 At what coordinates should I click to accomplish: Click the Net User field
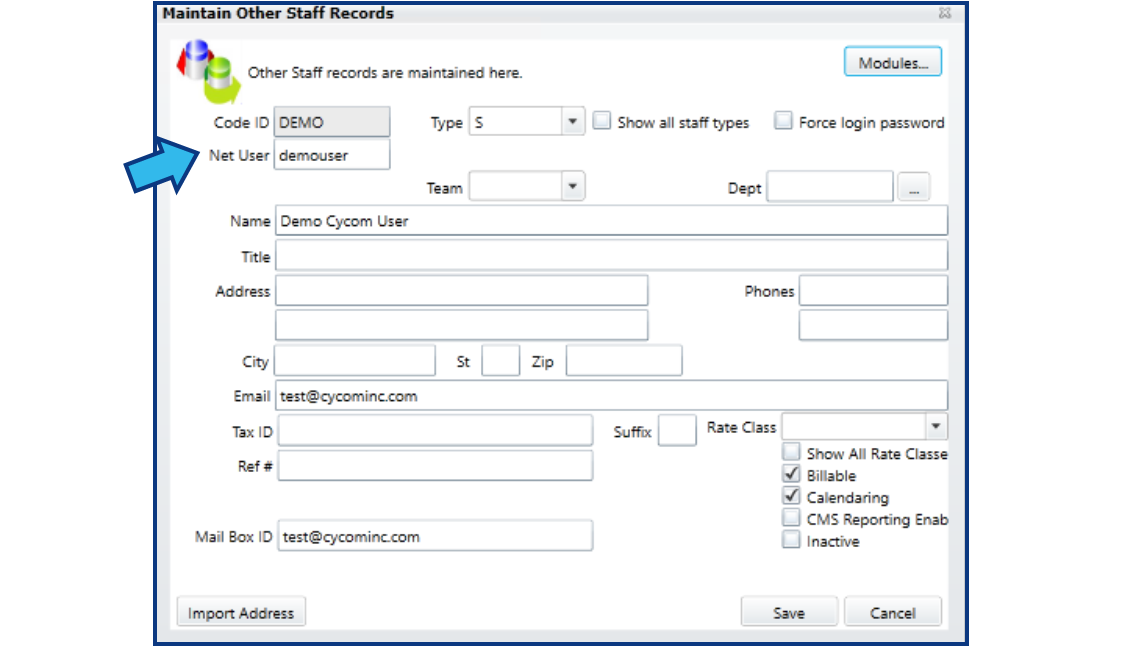332,155
